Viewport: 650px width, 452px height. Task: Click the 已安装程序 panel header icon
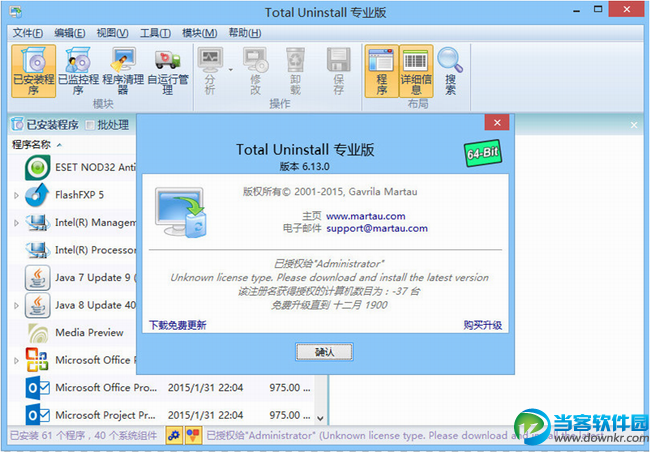point(17,124)
